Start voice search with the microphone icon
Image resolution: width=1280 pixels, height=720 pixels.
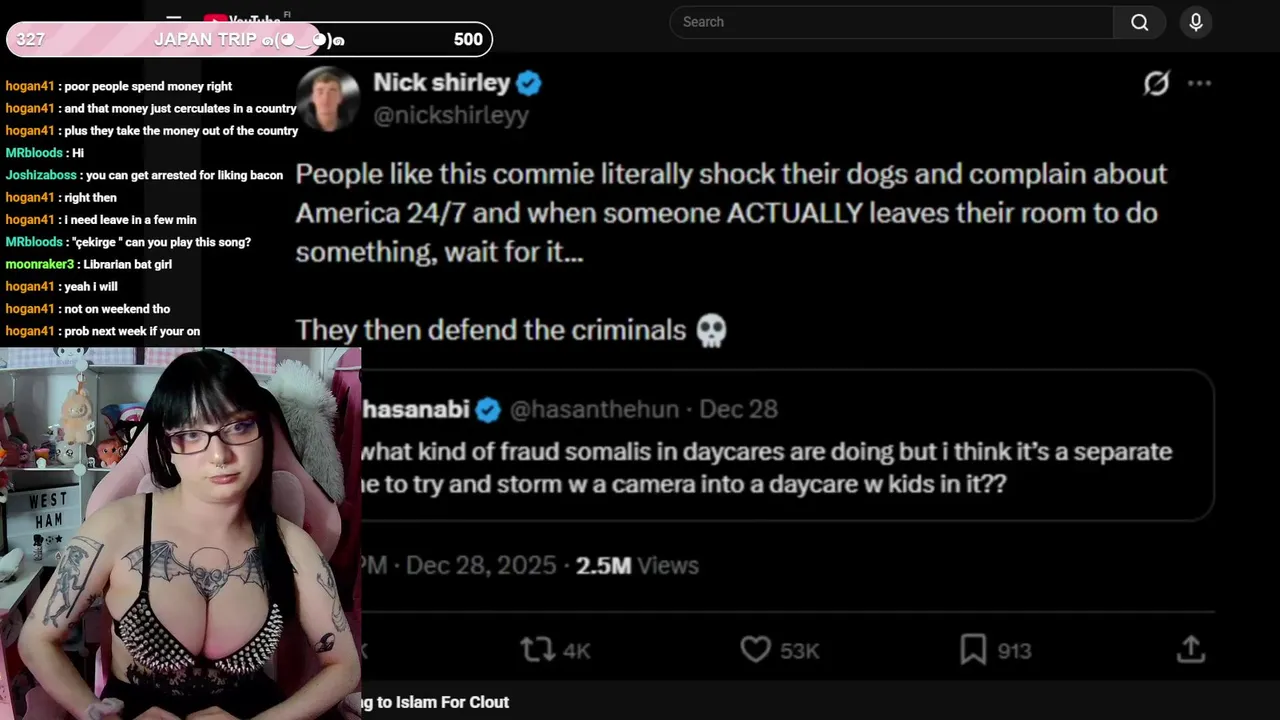(1195, 22)
